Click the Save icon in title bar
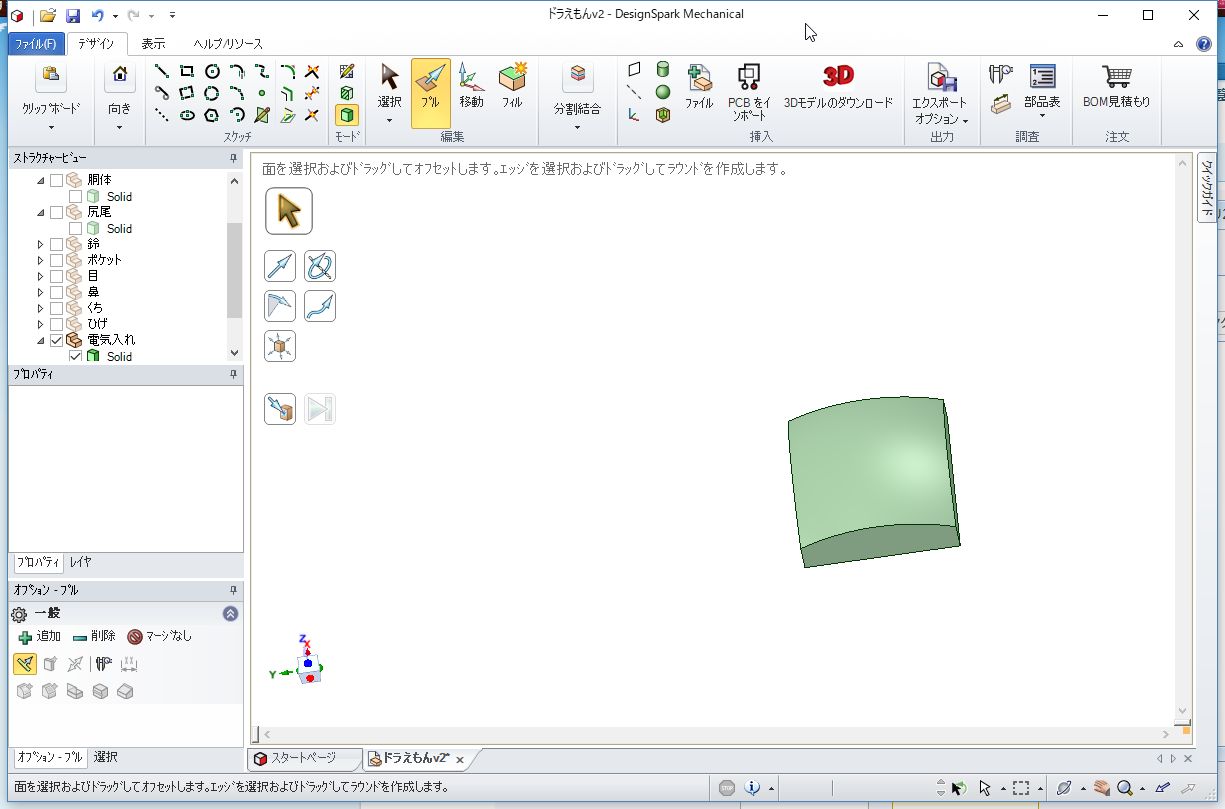 coord(73,16)
